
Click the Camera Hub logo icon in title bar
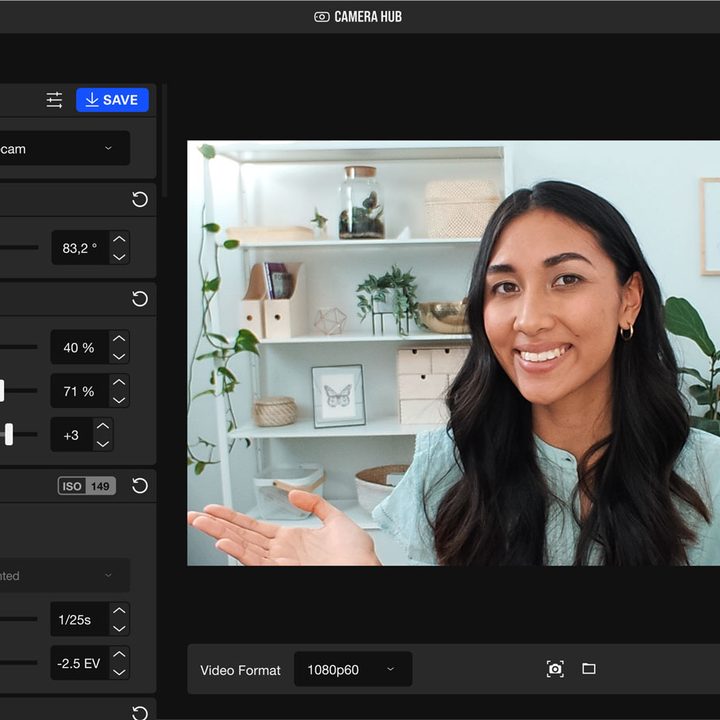coord(321,17)
